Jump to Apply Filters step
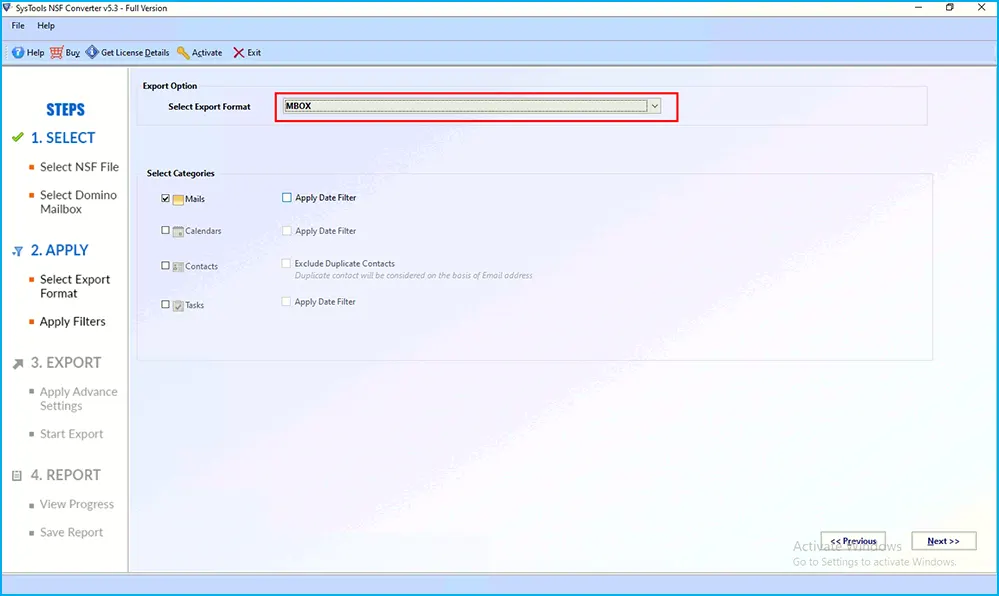999x596 pixels. tap(73, 321)
